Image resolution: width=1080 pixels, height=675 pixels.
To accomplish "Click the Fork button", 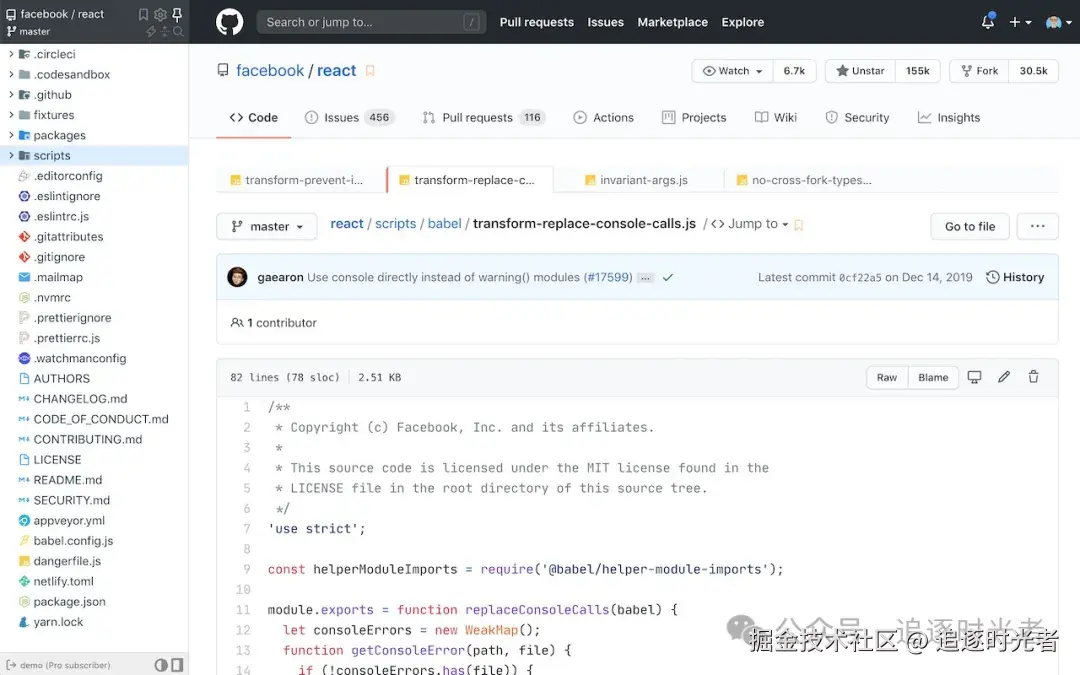I will point(979,71).
